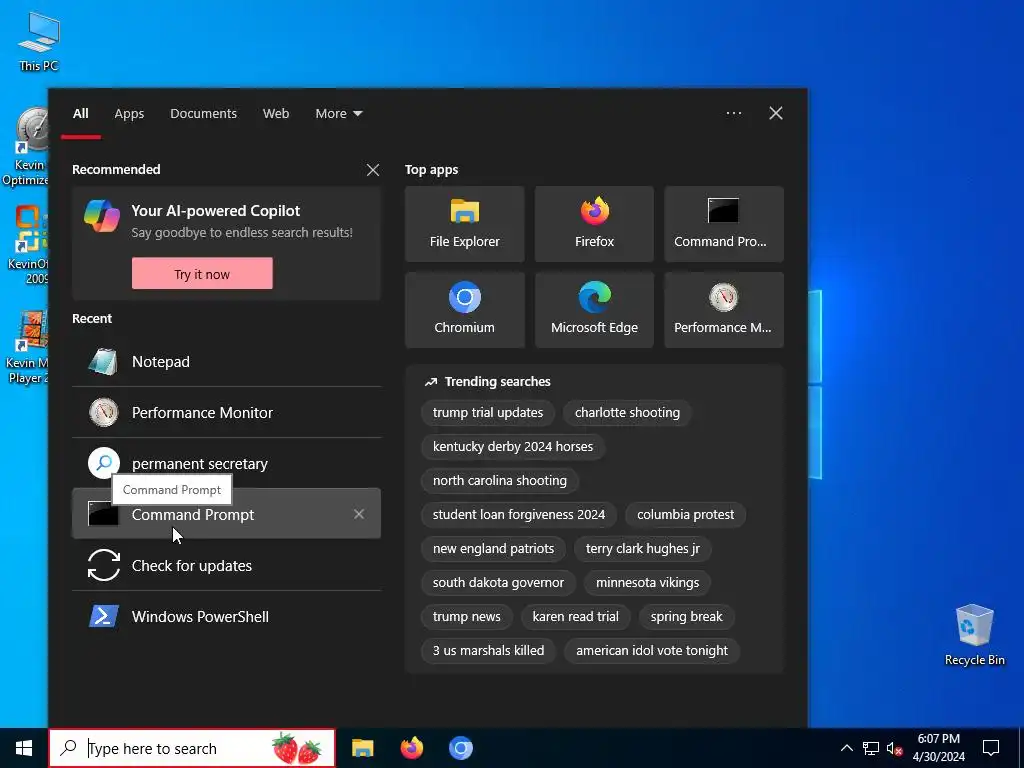Switch to the Documents tab
1024x768 pixels.
click(x=203, y=114)
